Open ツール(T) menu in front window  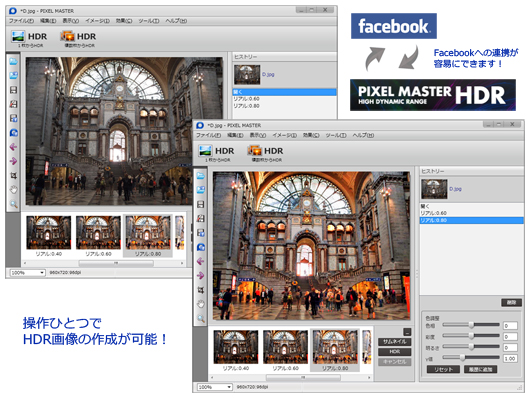coord(336,135)
